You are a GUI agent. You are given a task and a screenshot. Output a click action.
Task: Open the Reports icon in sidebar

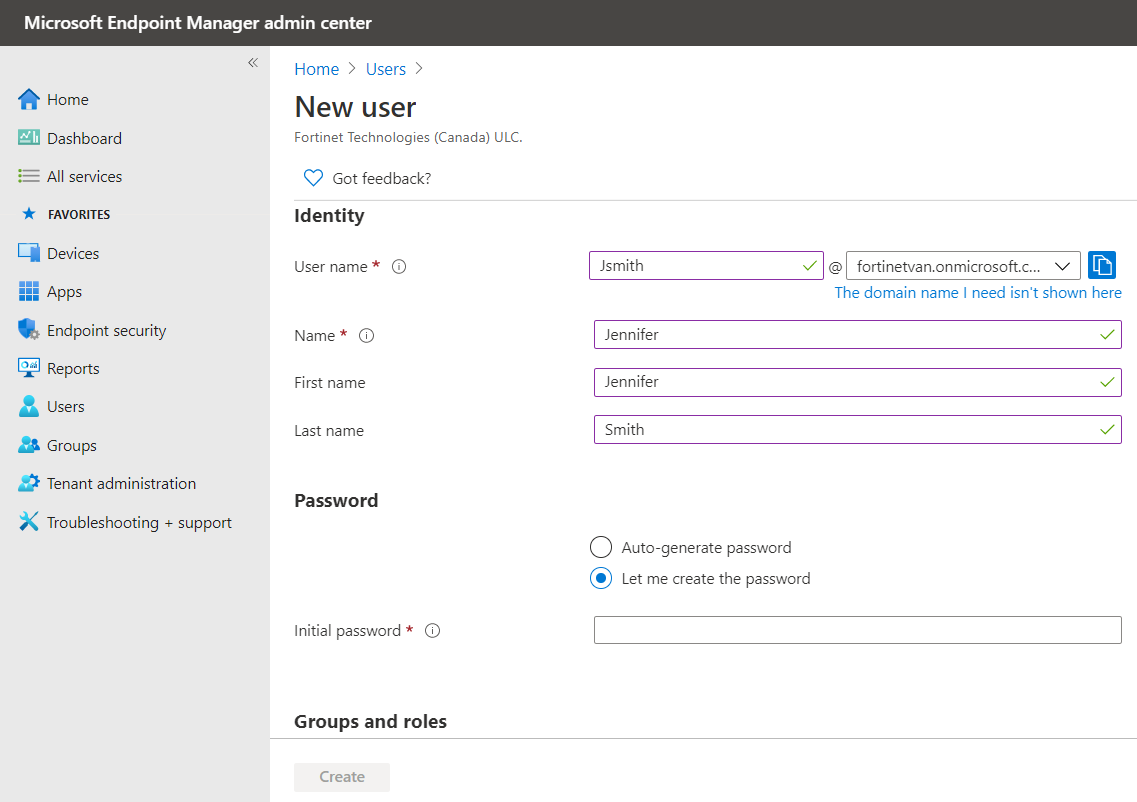28,368
